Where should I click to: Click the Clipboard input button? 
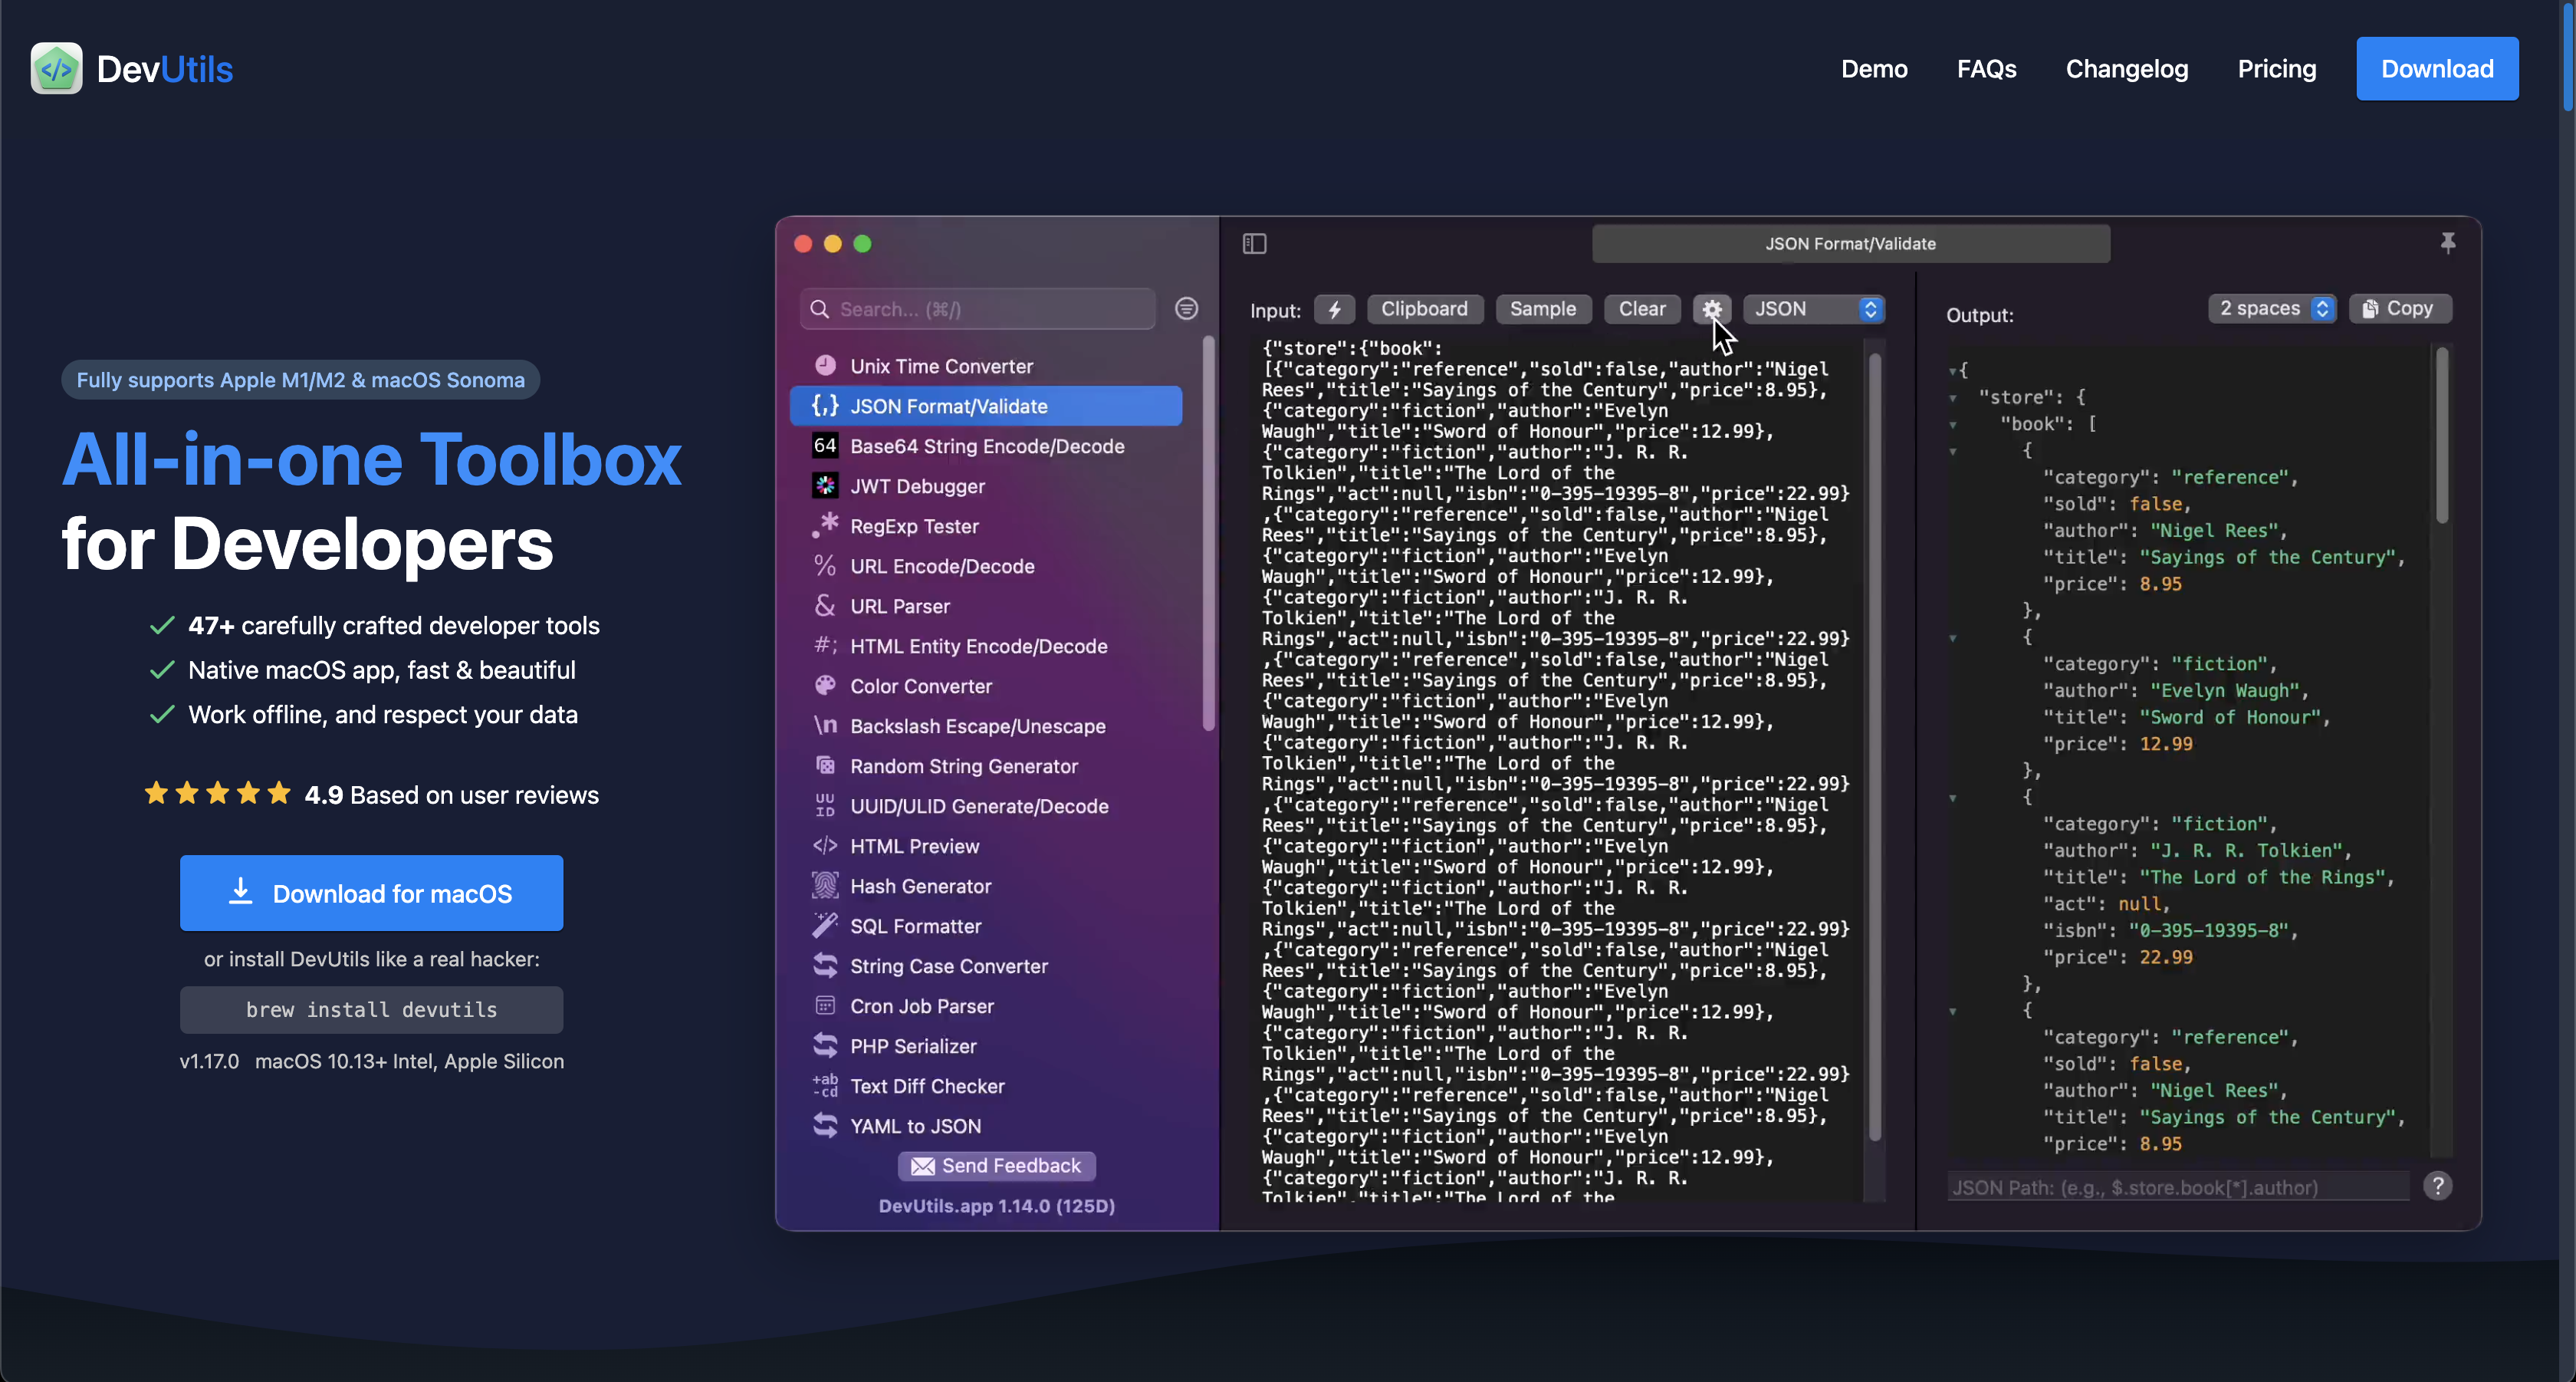pos(1424,309)
